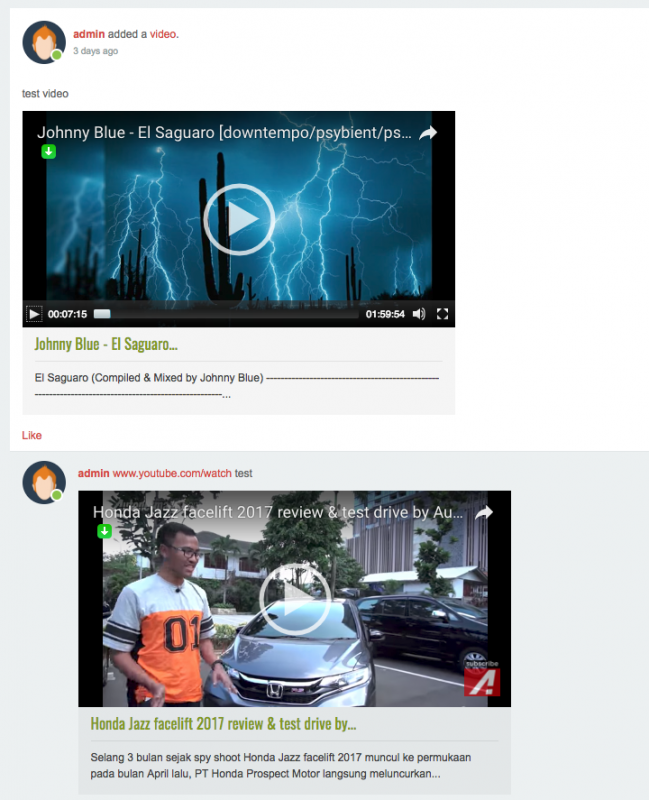The height and width of the screenshot is (800, 649).
Task: Mute the Johnny Blue video with the speaker icon
Action: 419,314
